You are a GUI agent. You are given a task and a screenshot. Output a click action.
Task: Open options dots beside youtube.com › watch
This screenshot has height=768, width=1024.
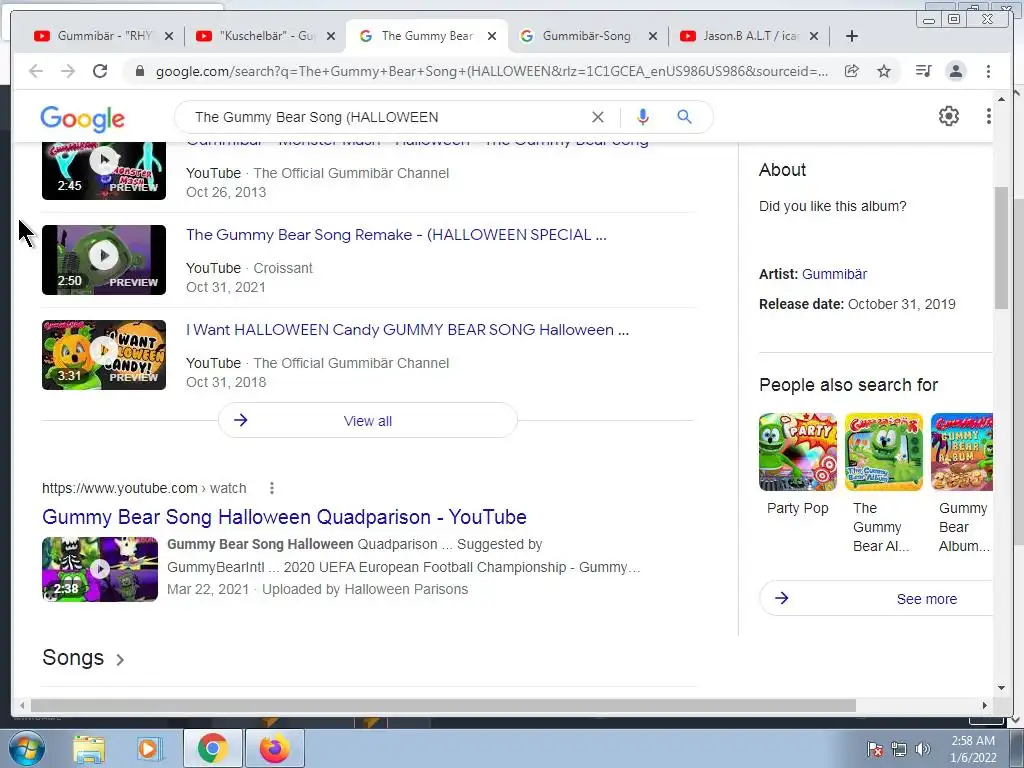272,488
